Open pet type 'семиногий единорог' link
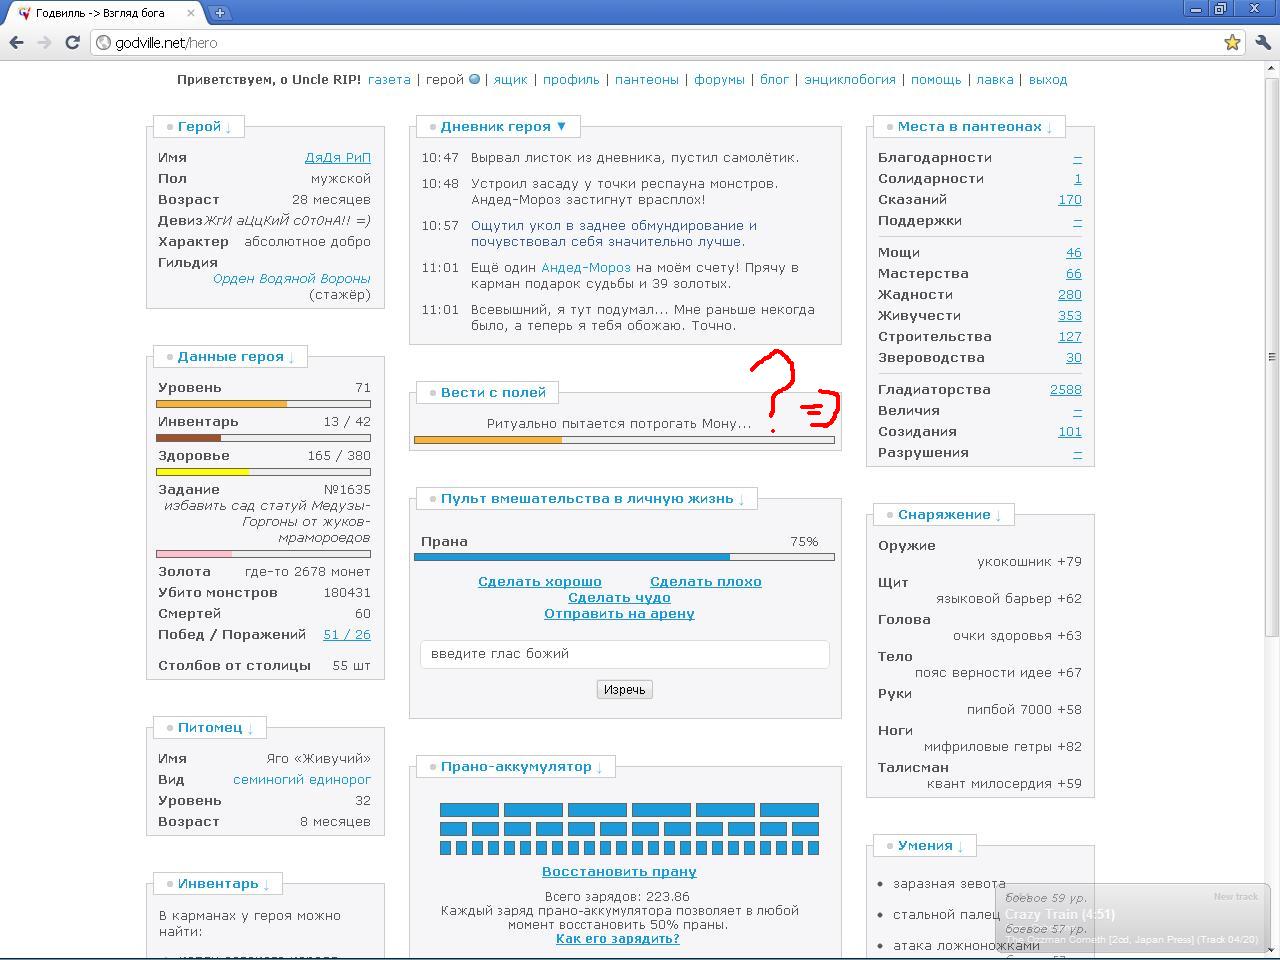The height and width of the screenshot is (960, 1280). click(x=302, y=780)
